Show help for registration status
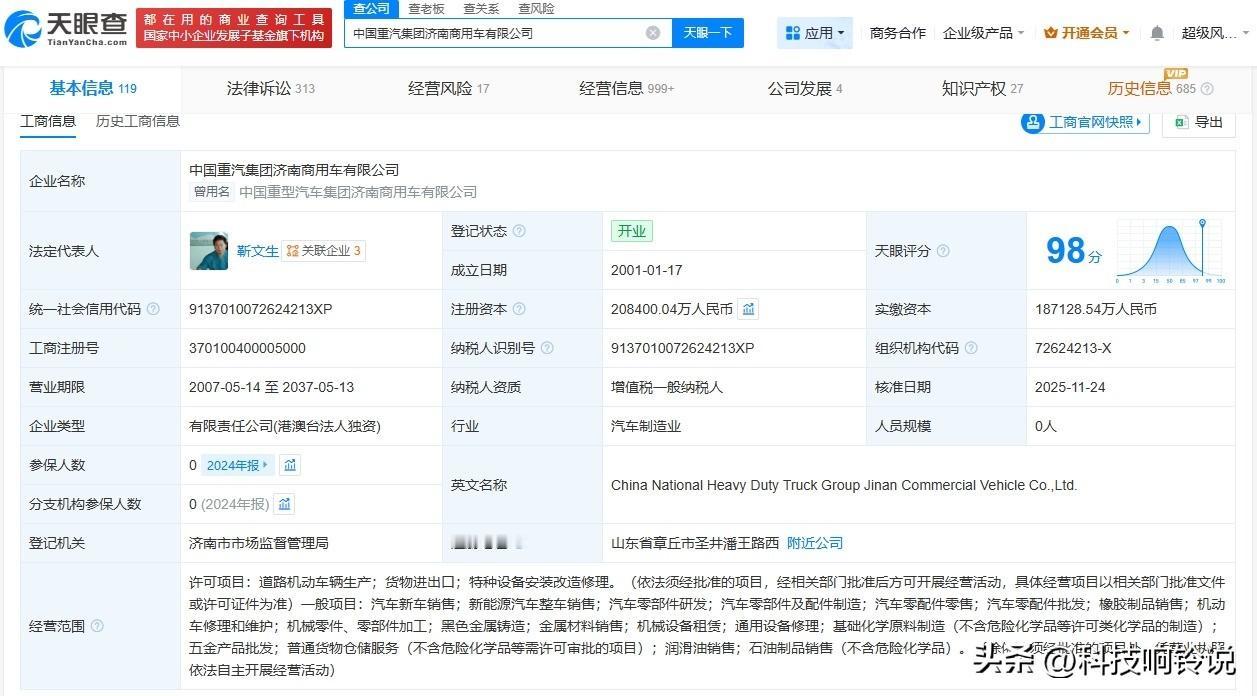Screen dimensions: 1257x696 [x=519, y=231]
